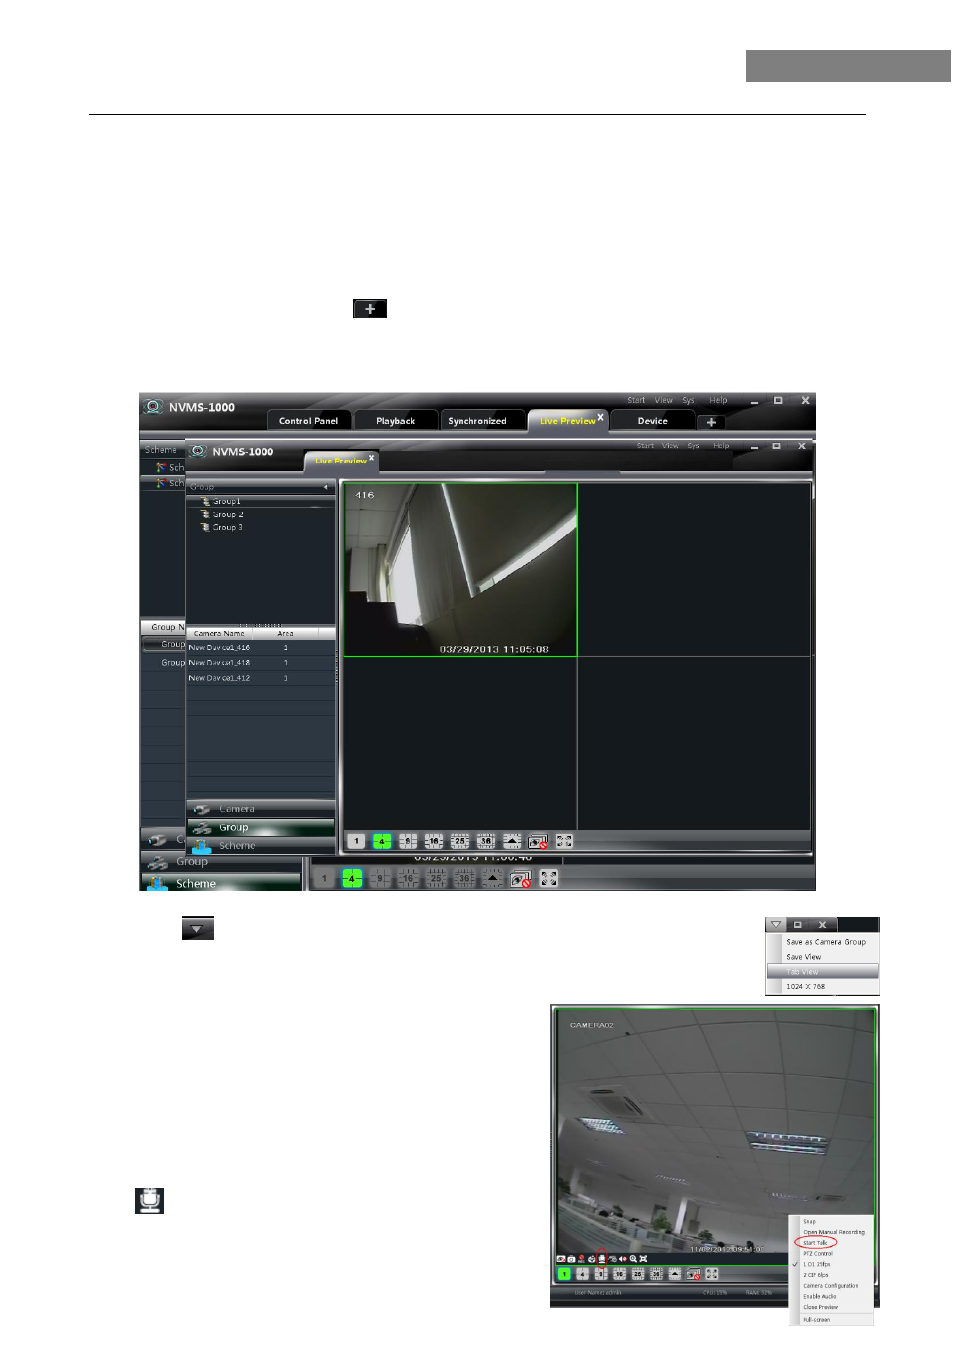The height and width of the screenshot is (1350, 955).
Task: Open the window options dropdown triangle
Action: [776, 924]
